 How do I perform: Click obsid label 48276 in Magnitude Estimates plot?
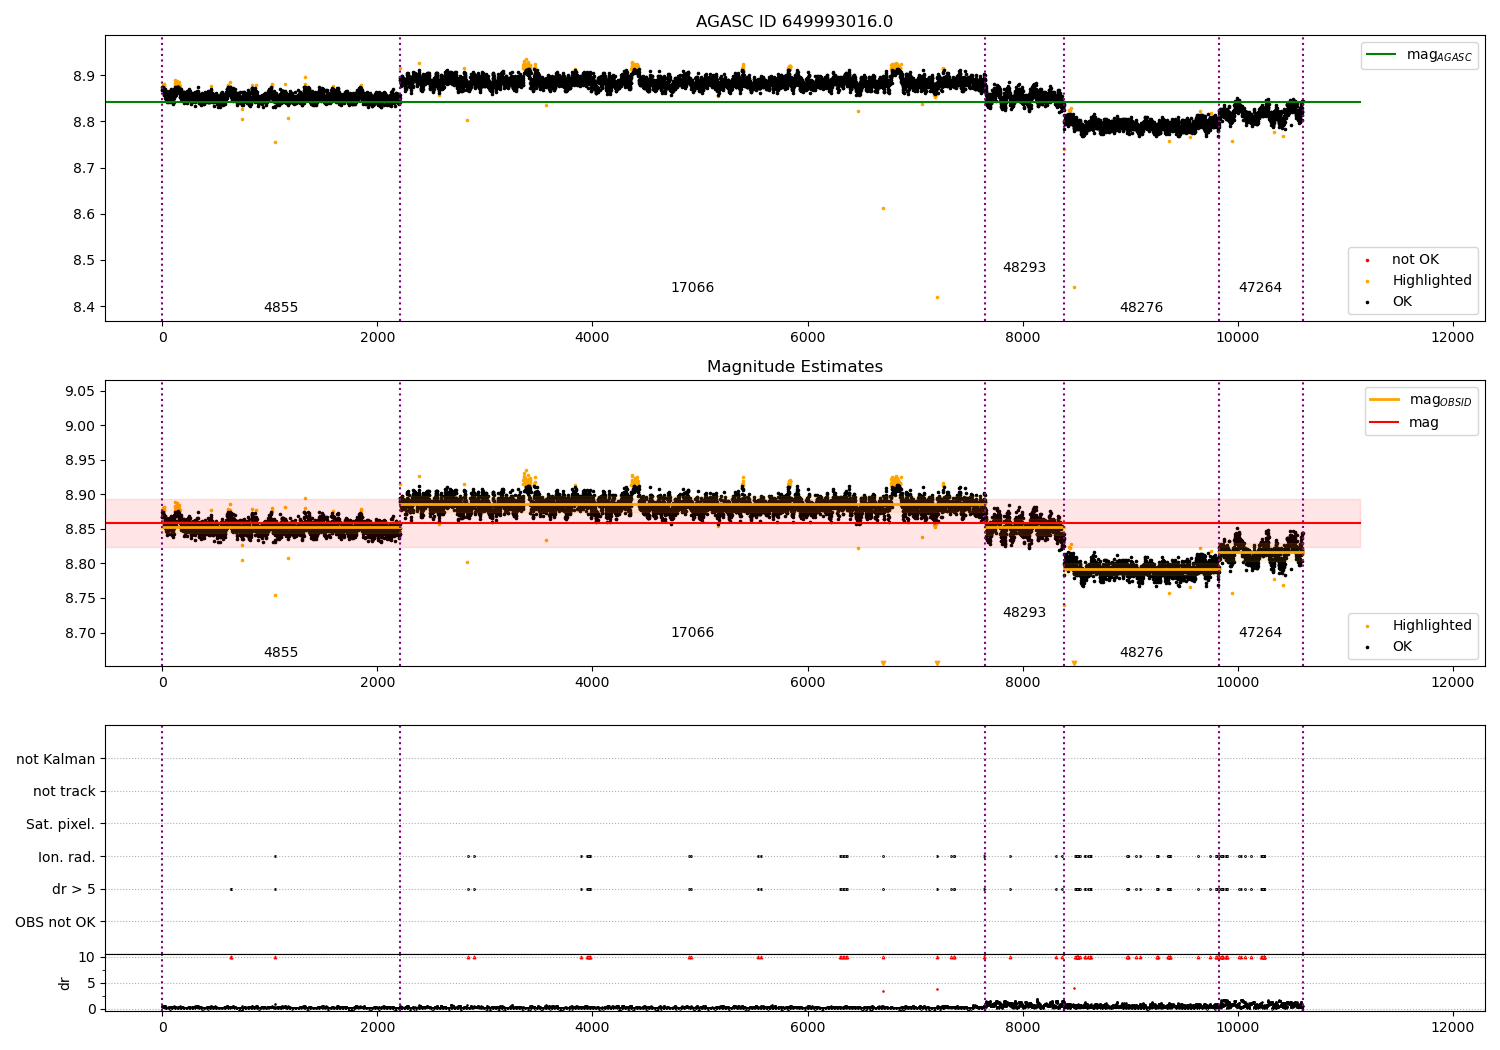pyautogui.click(x=1141, y=653)
